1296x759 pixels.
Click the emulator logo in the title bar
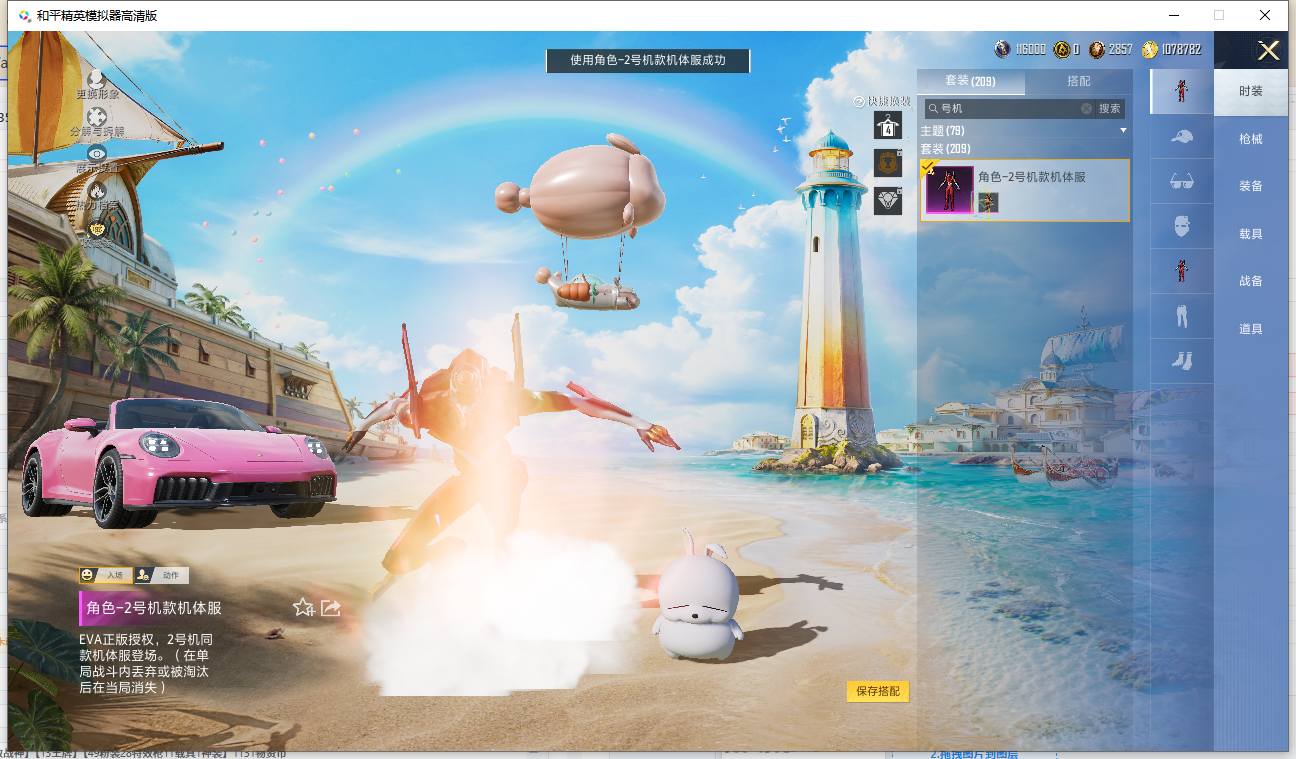24,15
